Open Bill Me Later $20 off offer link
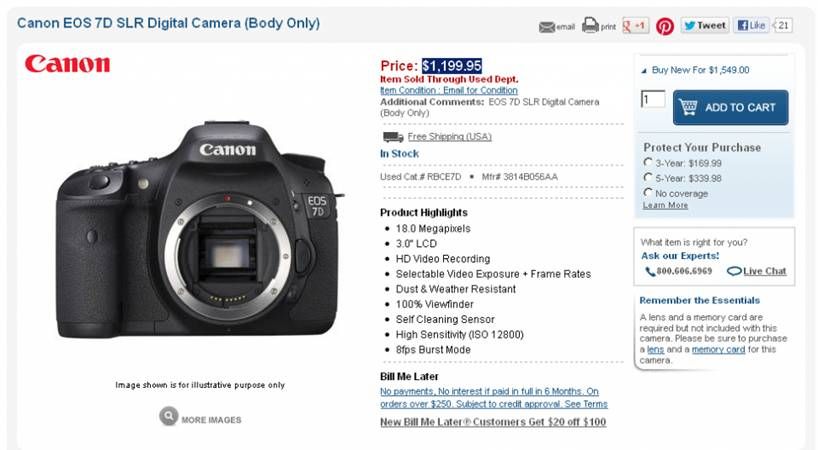Image resolution: width=818 pixels, height=450 pixels. [493, 422]
